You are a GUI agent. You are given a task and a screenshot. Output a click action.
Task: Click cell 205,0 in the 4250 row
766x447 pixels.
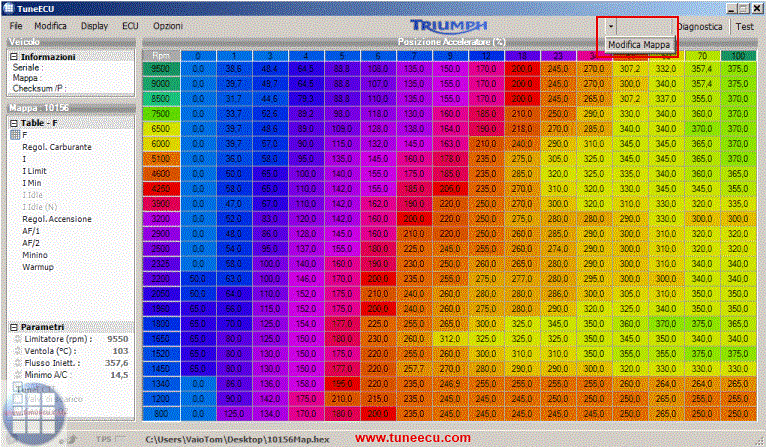[450, 189]
